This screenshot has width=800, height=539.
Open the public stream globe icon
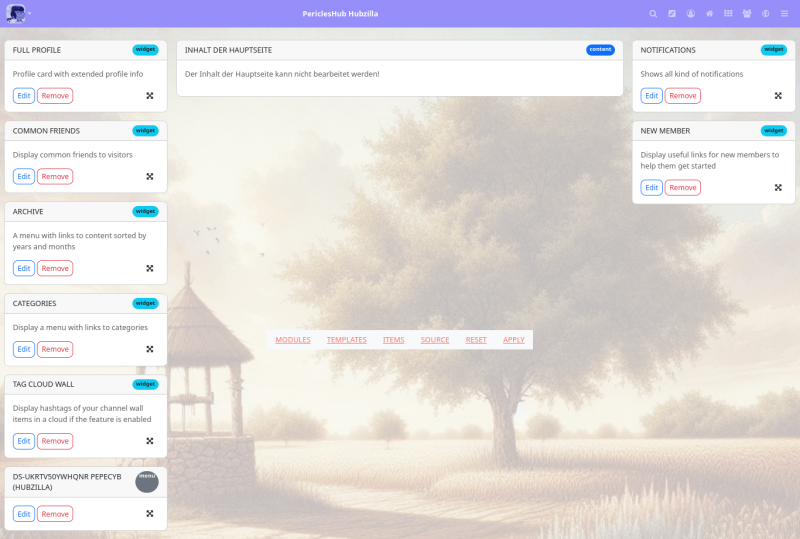pos(765,14)
